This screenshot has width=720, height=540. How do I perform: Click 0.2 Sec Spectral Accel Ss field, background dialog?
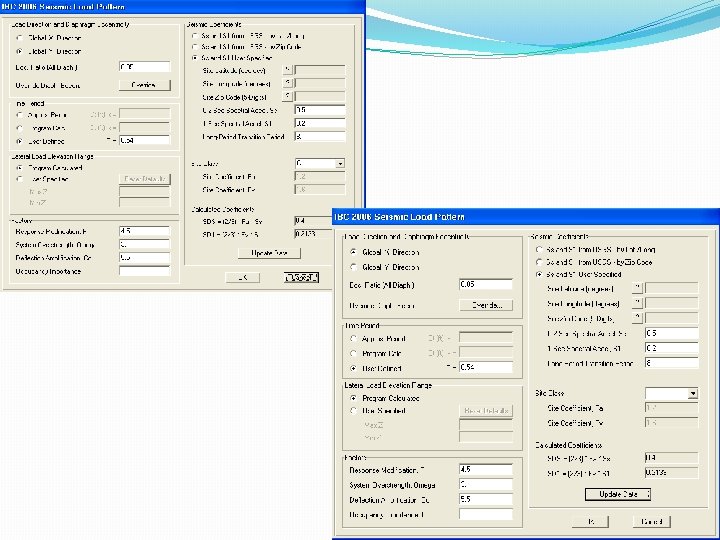coord(320,110)
